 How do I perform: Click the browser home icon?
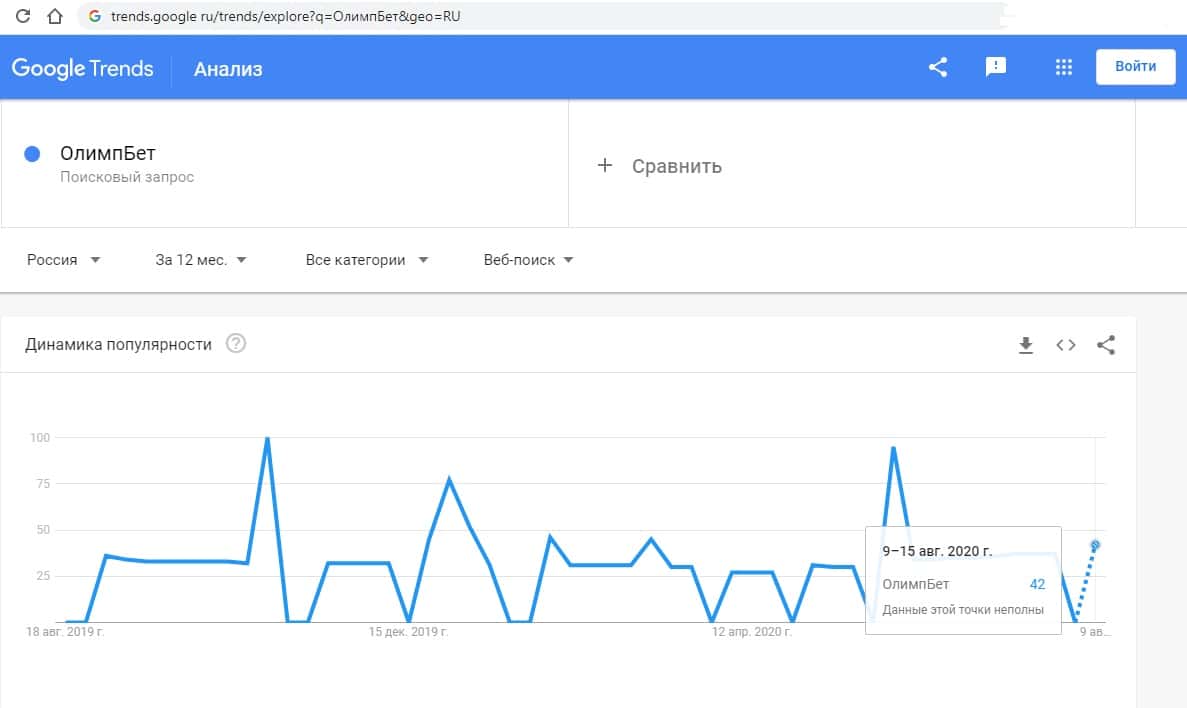[x=56, y=17]
